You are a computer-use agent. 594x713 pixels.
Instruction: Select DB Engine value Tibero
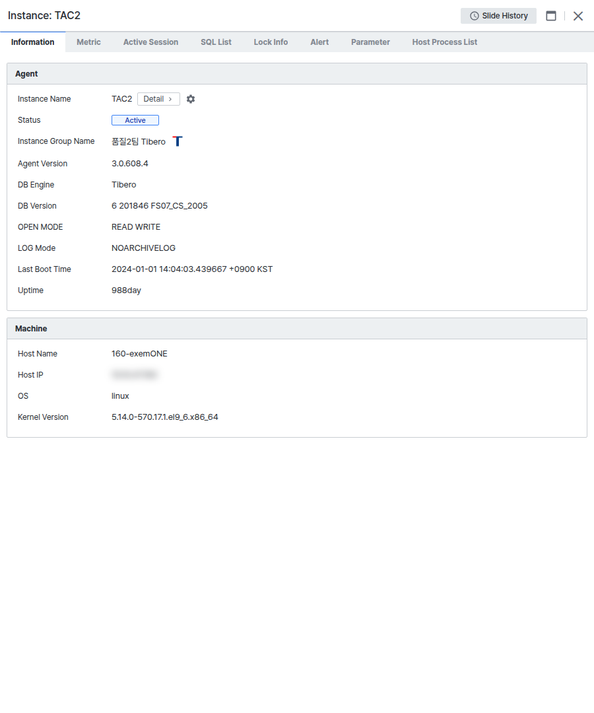pos(124,185)
